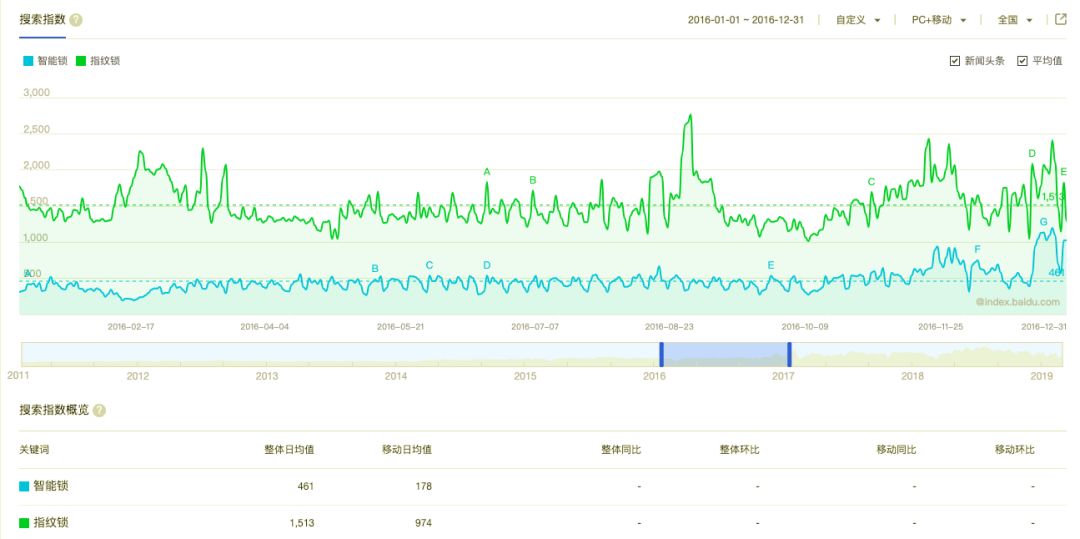This screenshot has width=1080, height=539.
Task: Click 智能锁 keyword in the overview table
Action: (50, 487)
